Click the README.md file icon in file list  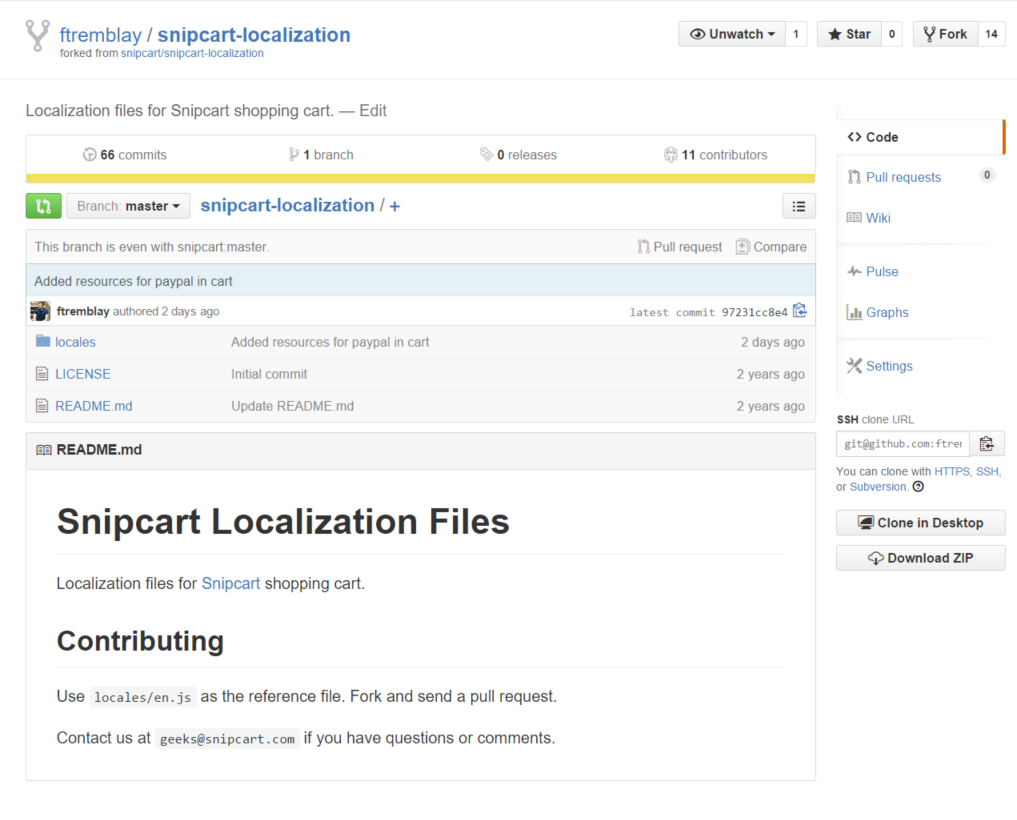[x=42, y=405]
